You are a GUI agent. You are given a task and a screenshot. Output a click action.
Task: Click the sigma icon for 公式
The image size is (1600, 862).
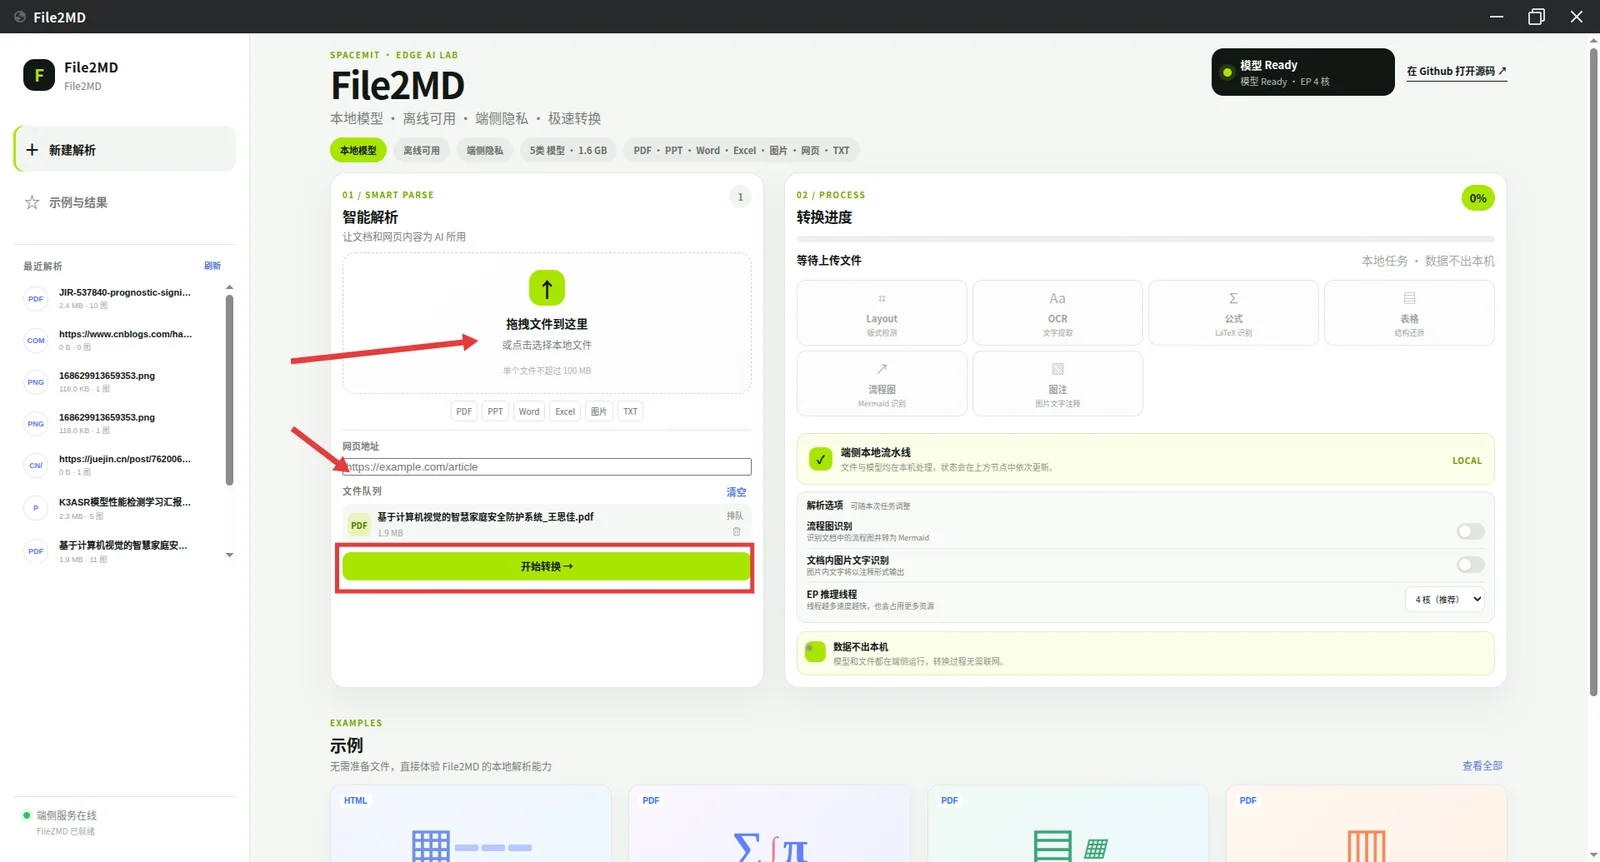point(1234,298)
